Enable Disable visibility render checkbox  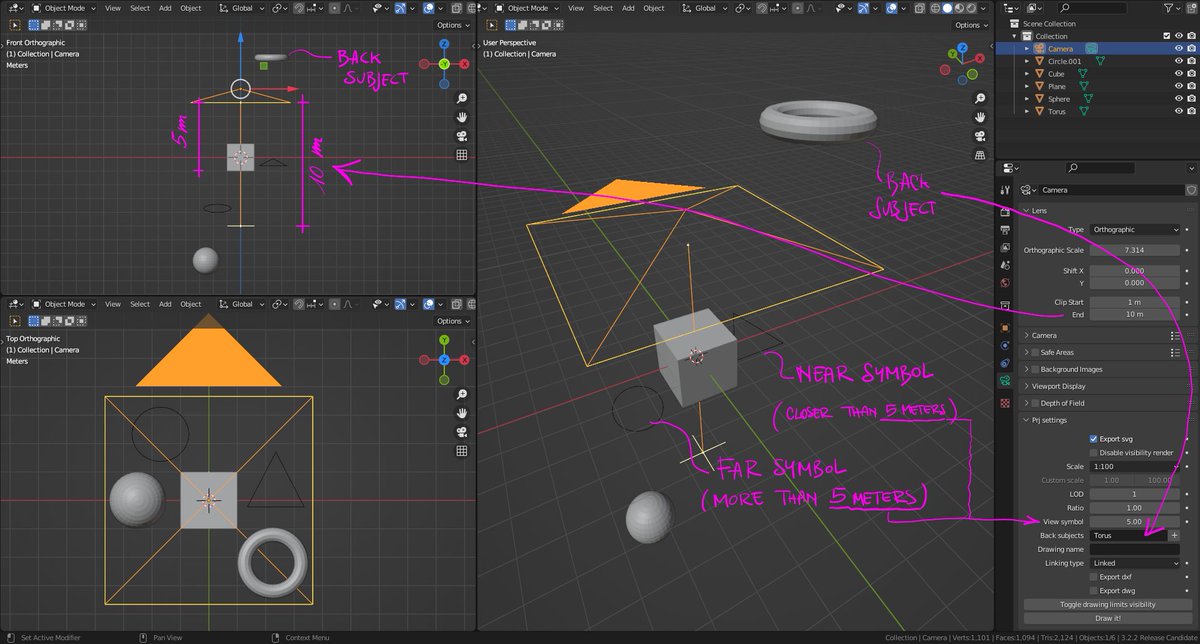pos(1093,452)
